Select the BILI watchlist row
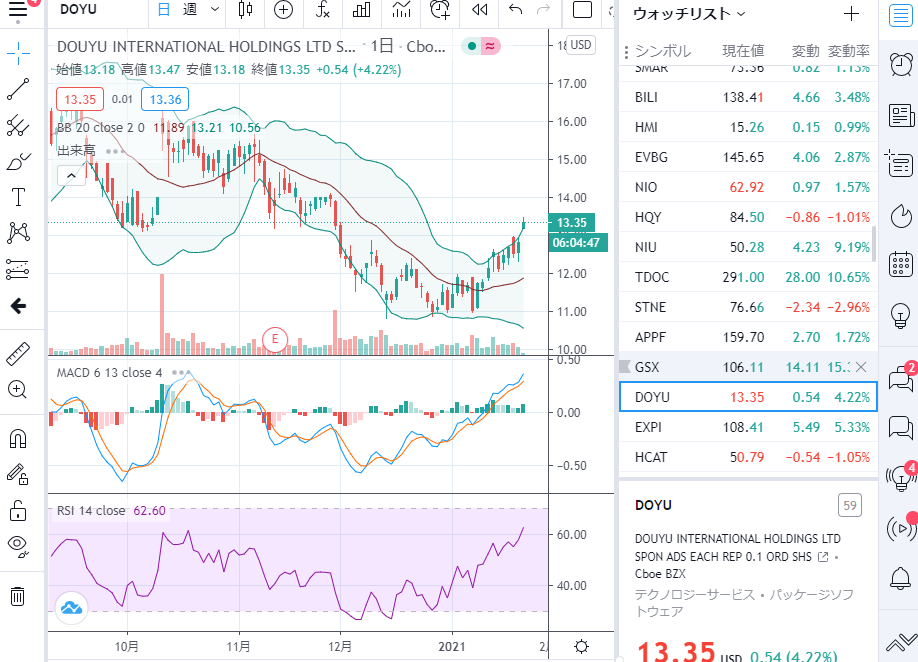This screenshot has height=662, width=918. coord(748,97)
